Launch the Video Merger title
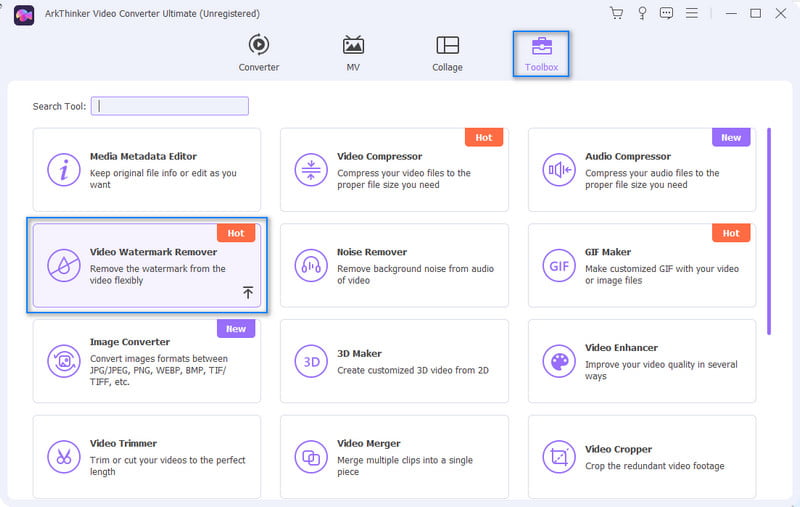The height and width of the screenshot is (507, 800). point(368,443)
